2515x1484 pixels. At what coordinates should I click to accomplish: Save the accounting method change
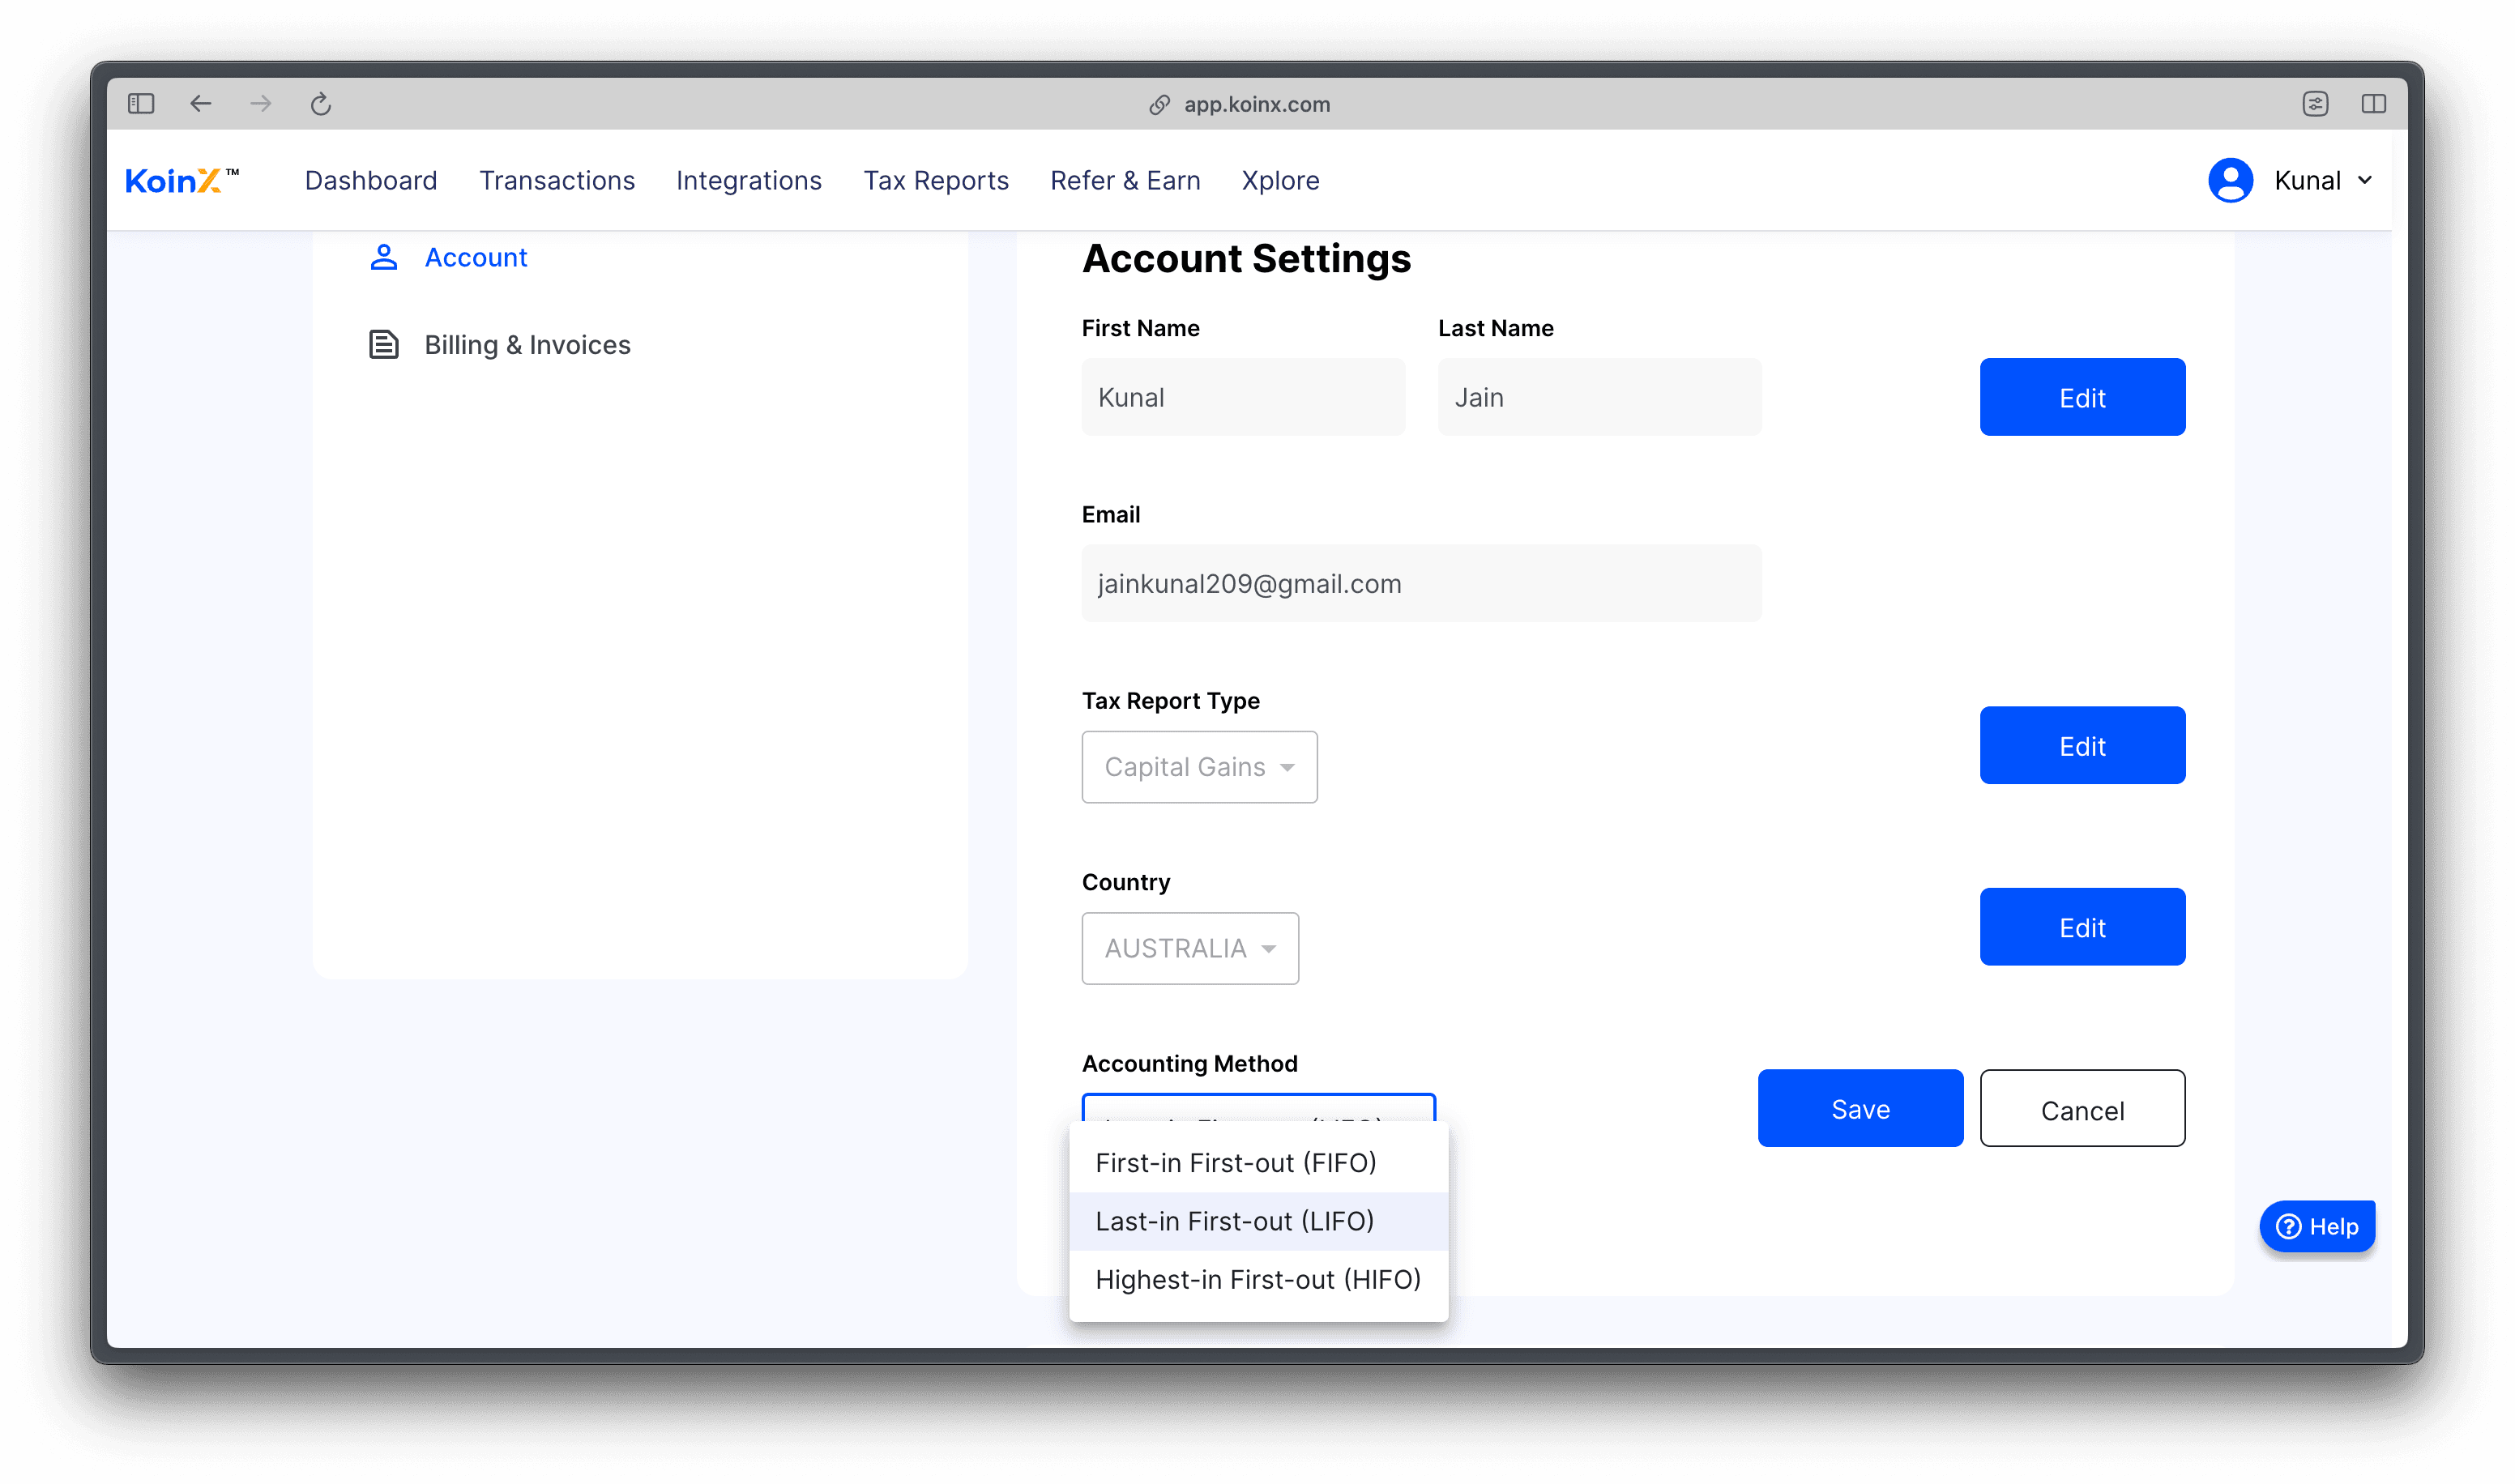click(1859, 1109)
